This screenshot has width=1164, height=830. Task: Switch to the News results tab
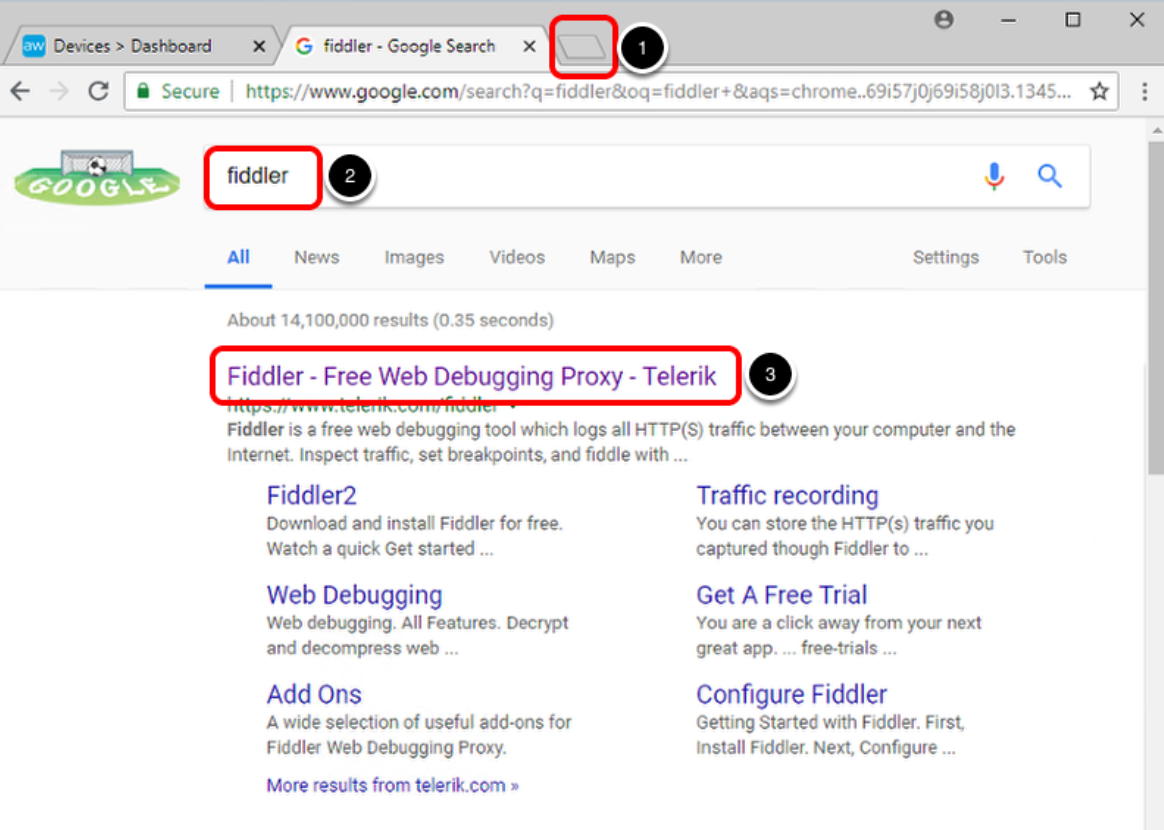click(316, 257)
